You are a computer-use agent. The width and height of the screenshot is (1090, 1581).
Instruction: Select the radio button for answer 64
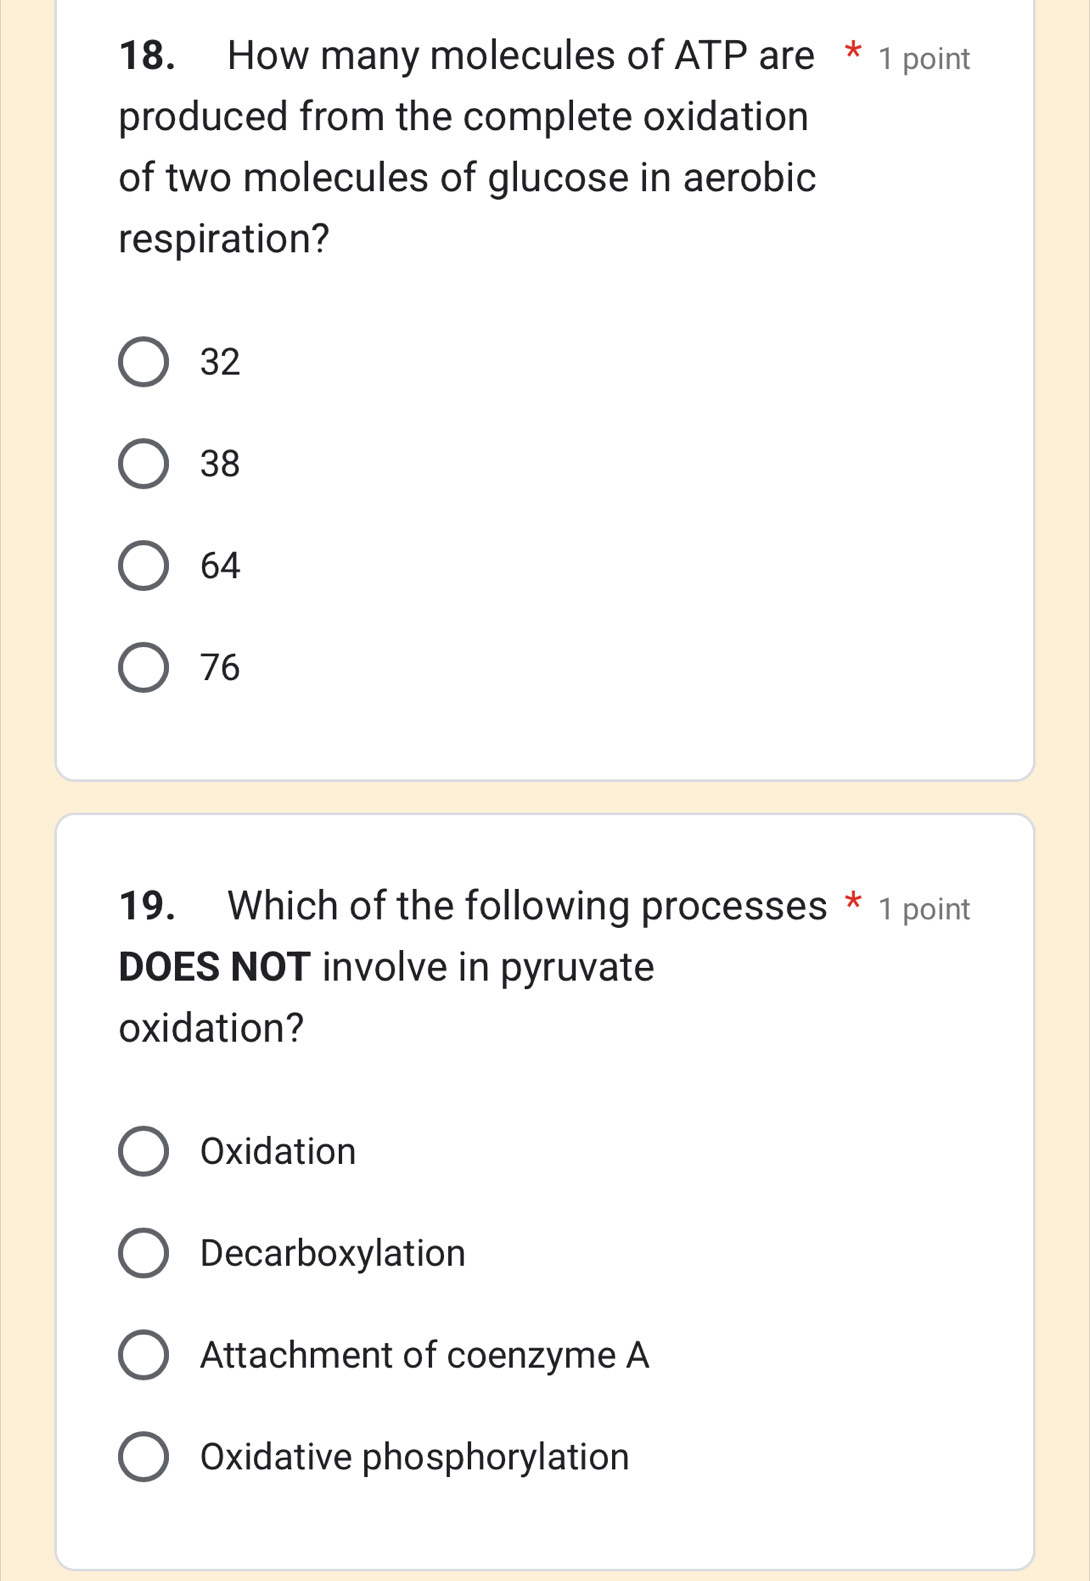coord(142,566)
